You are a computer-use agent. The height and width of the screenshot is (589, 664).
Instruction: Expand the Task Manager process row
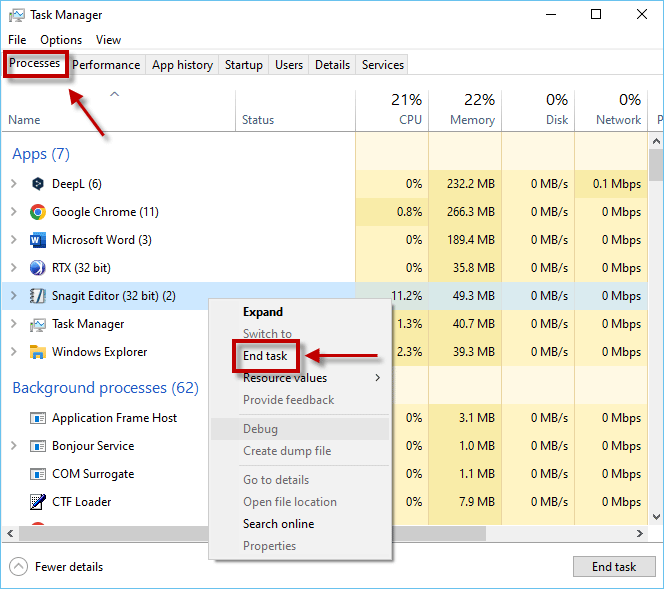[14, 324]
